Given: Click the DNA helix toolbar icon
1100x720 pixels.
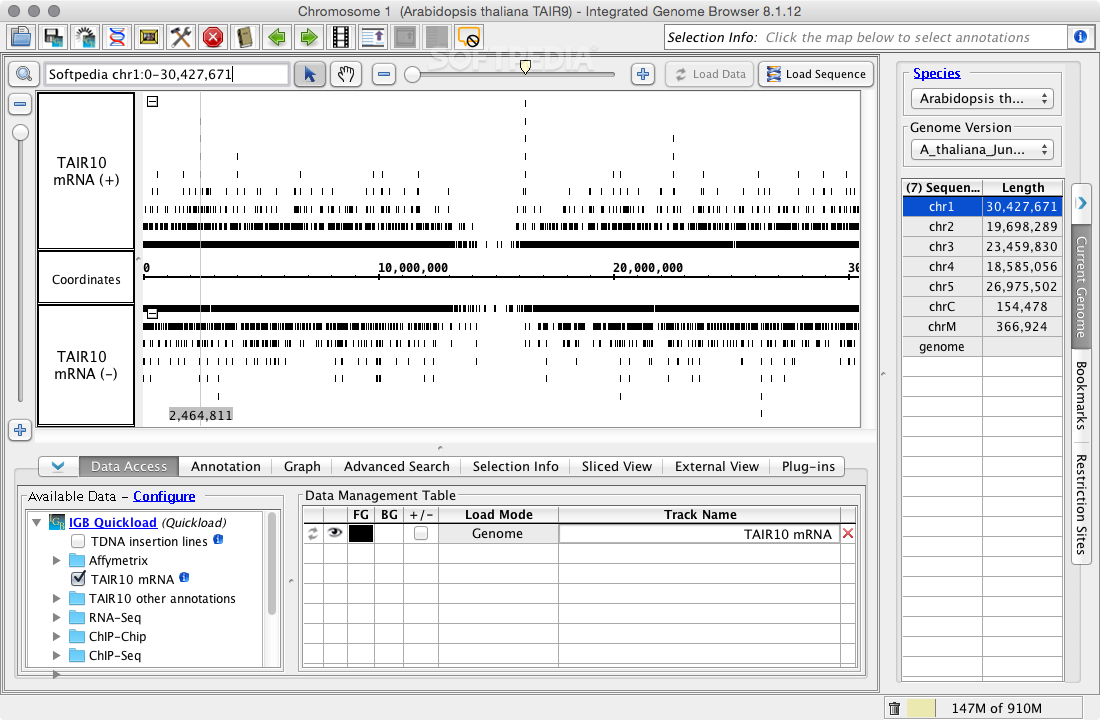Looking at the screenshot, I should tap(117, 38).
